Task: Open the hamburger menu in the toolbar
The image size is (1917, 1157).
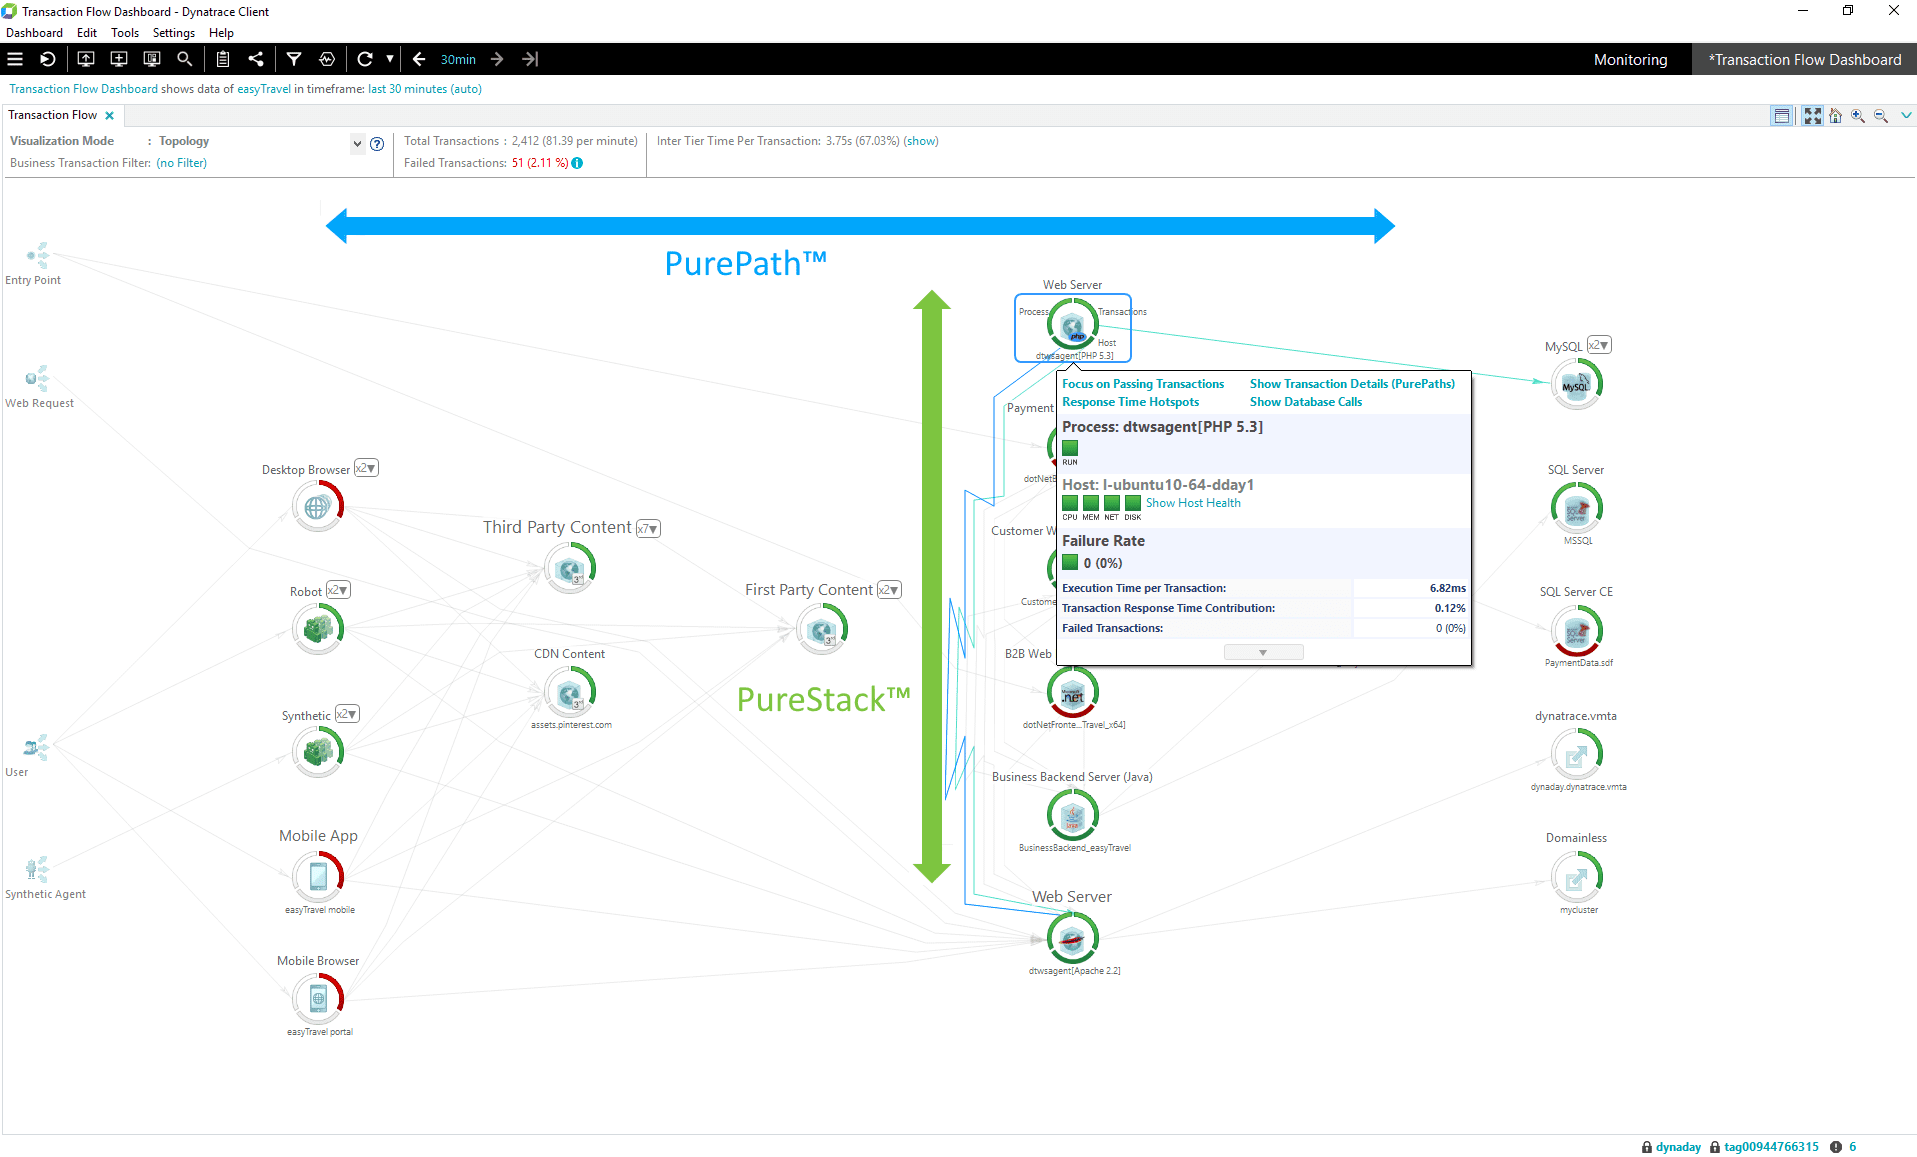Action: [15, 59]
